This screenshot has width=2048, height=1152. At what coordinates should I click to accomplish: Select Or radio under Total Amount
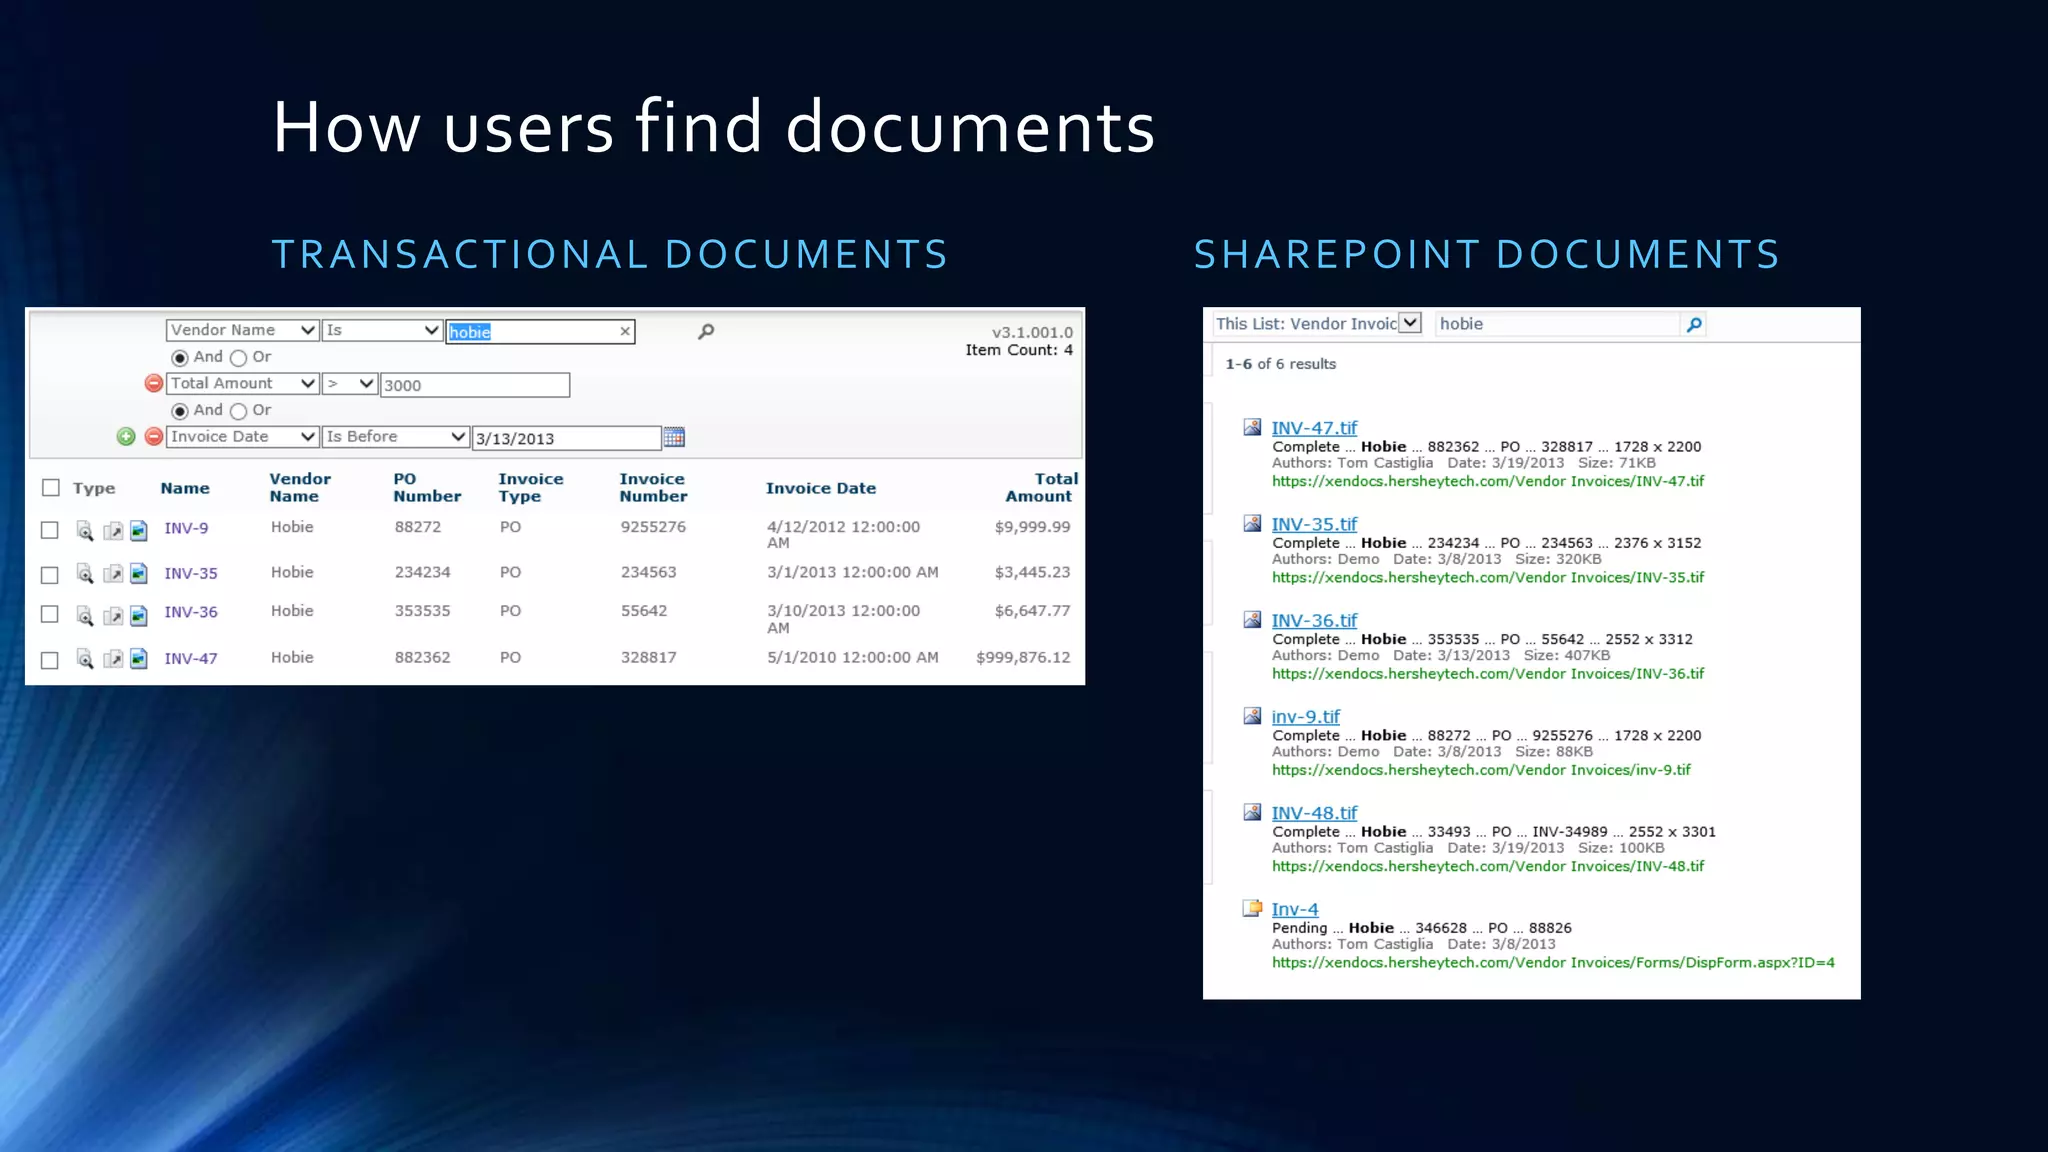point(238,411)
